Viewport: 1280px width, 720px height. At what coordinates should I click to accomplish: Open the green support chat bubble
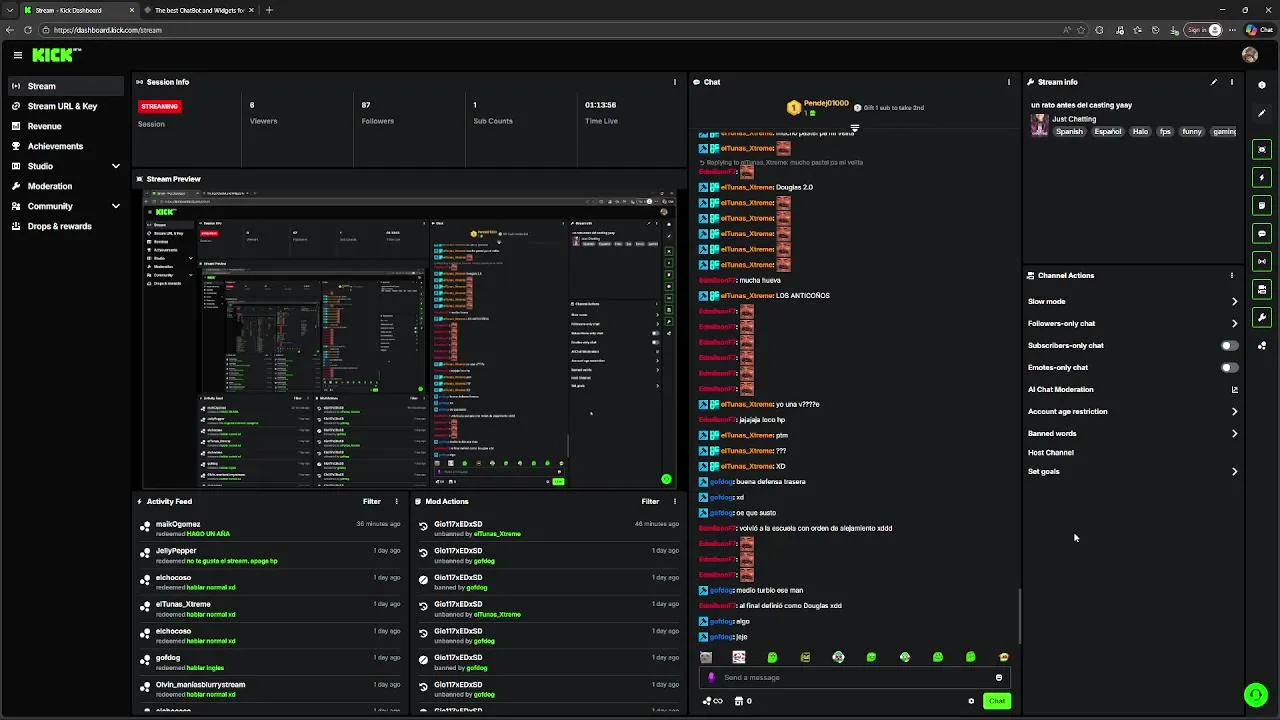click(x=1255, y=694)
